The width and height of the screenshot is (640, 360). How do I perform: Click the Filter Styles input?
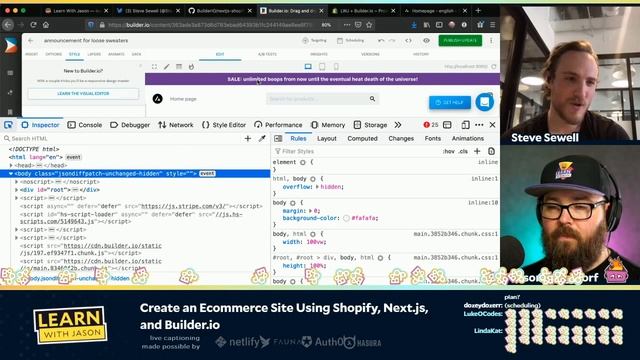pyautogui.click(x=355, y=151)
